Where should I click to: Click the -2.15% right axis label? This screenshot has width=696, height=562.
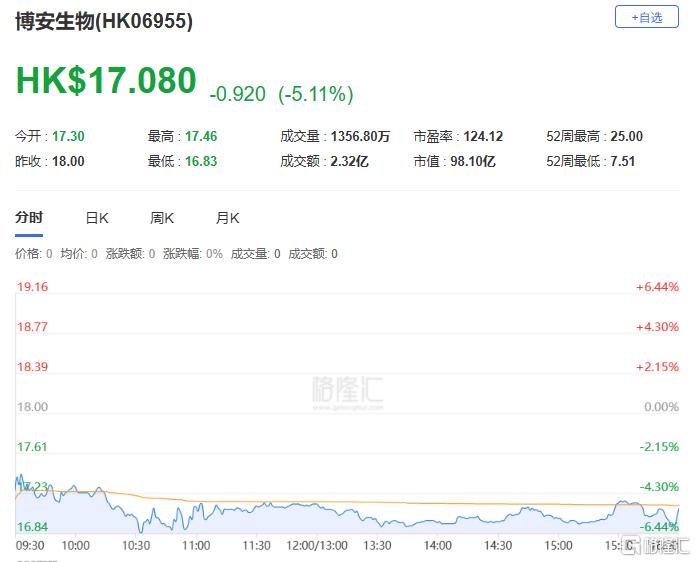pos(659,447)
